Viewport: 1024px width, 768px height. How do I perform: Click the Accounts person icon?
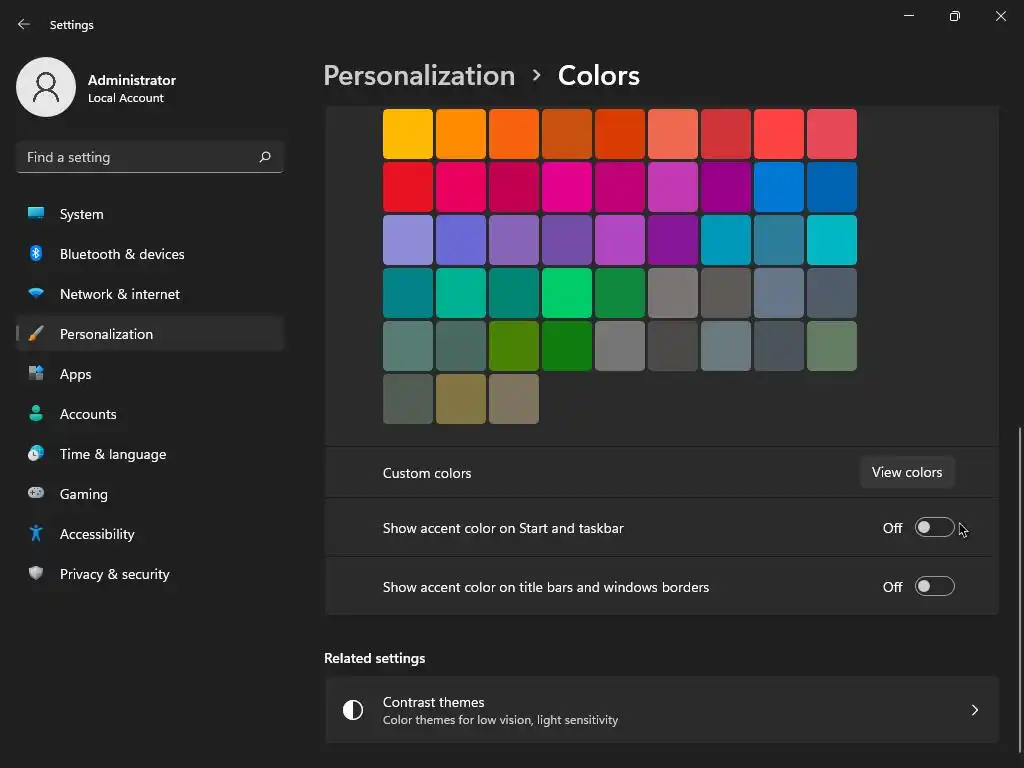[36, 414]
